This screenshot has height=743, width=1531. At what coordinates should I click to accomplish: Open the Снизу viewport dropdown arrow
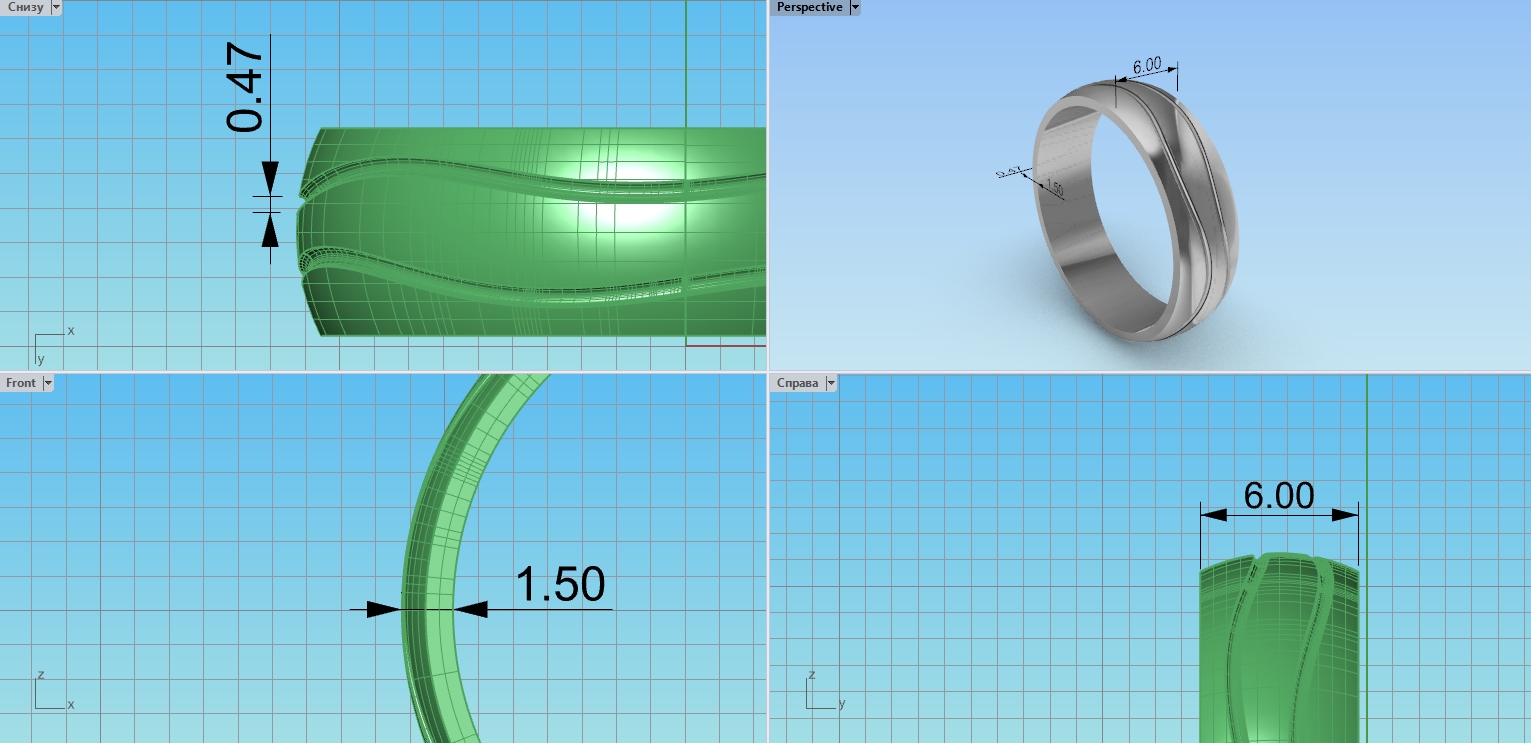coord(54,7)
